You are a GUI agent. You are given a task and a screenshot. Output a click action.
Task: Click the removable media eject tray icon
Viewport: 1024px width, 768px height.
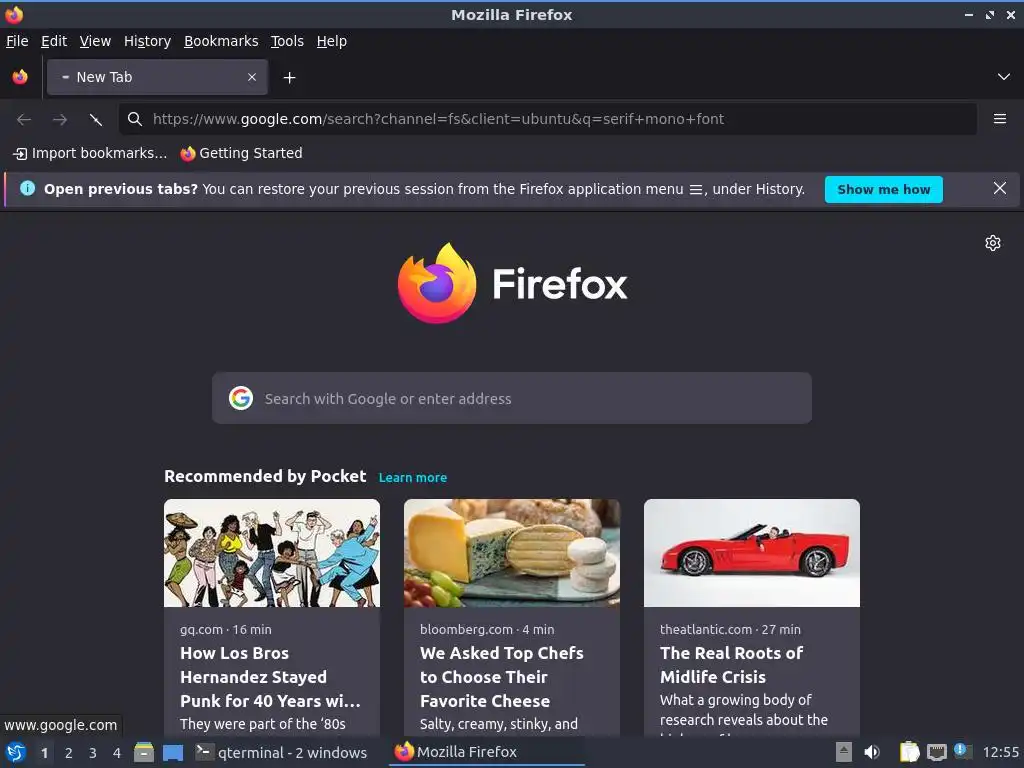(844, 752)
